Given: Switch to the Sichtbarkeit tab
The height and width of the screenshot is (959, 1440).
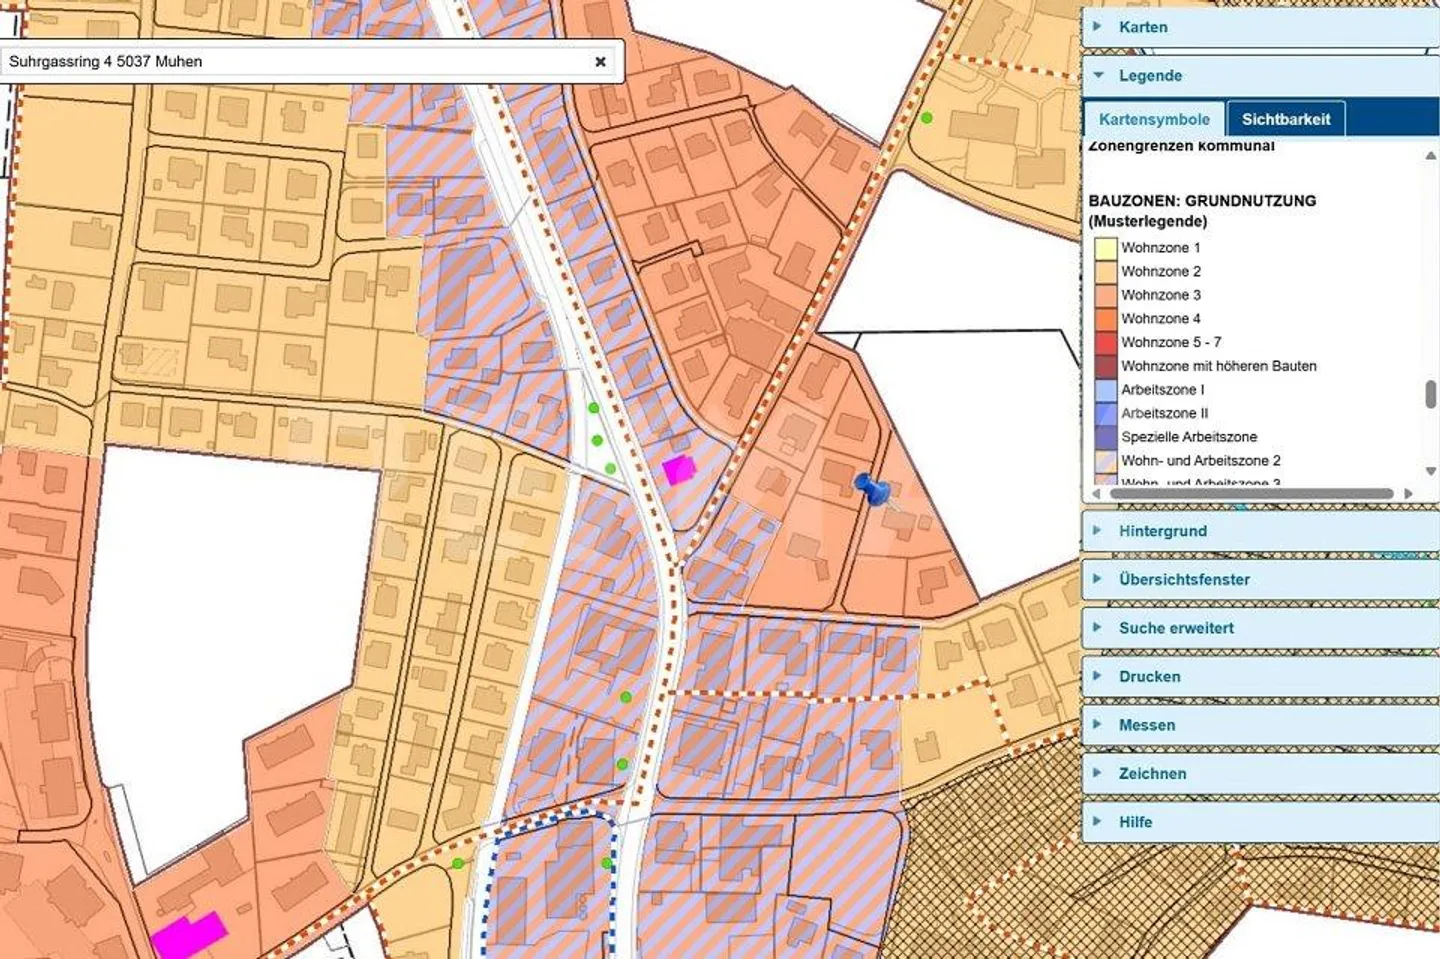Looking at the screenshot, I should [1285, 119].
